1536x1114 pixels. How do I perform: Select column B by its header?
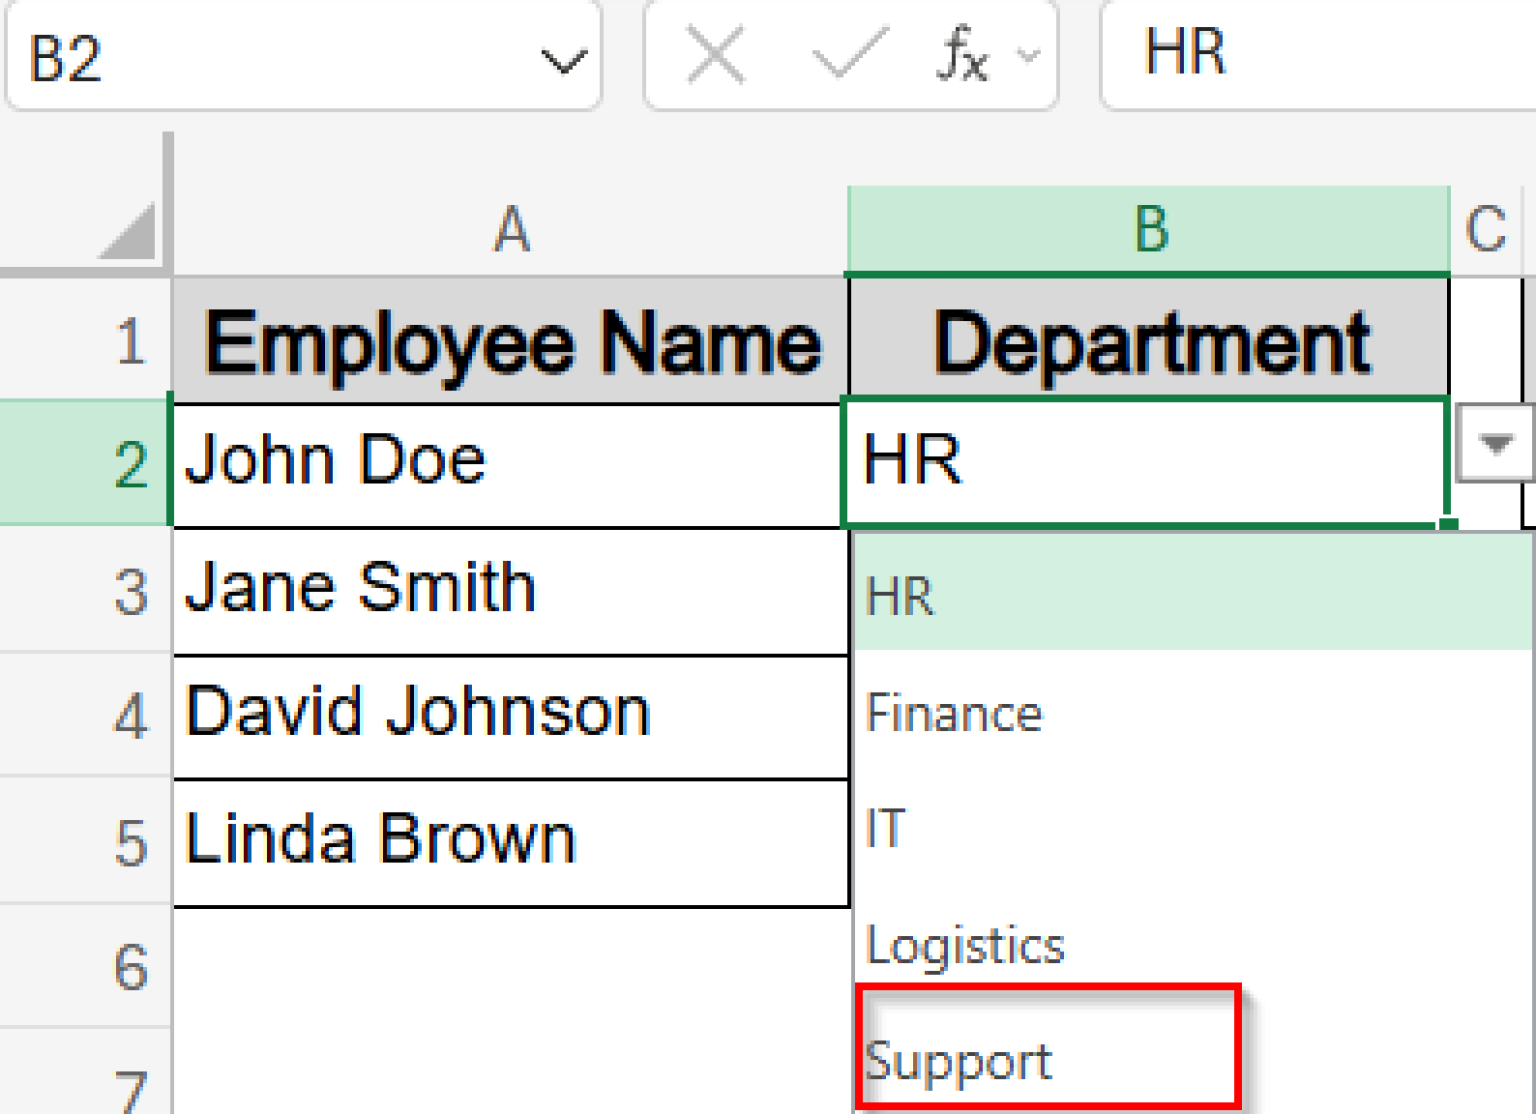(x=1148, y=228)
